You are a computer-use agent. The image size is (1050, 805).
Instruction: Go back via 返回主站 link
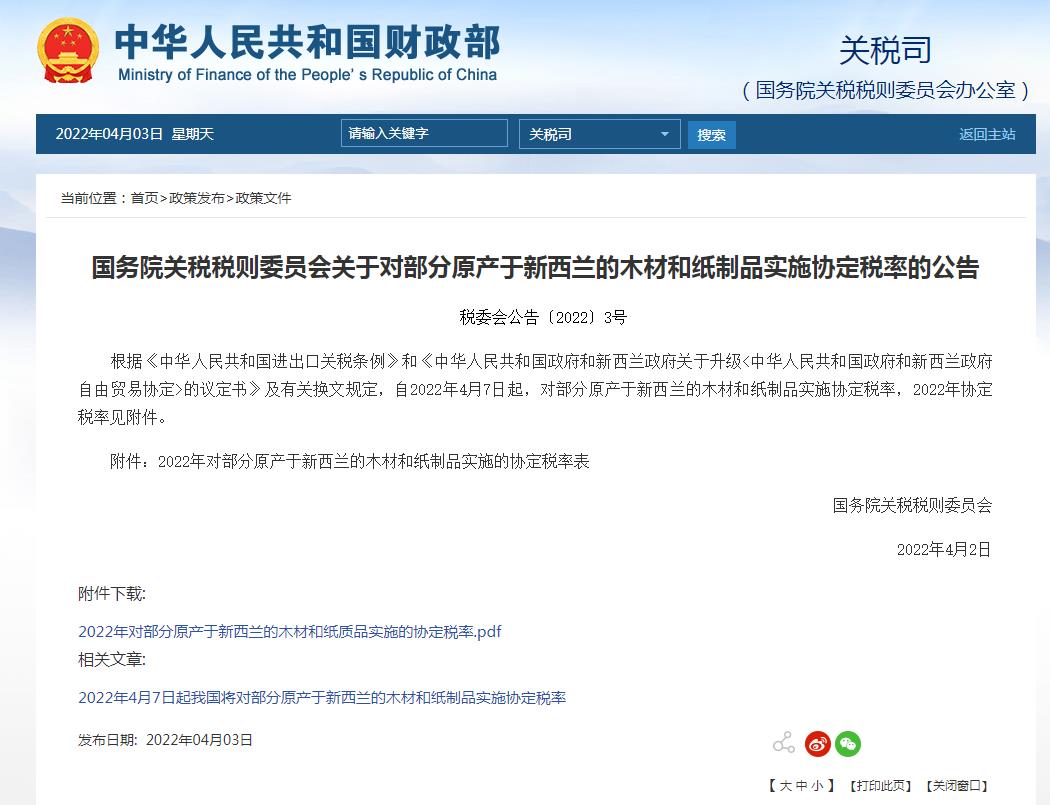point(987,134)
